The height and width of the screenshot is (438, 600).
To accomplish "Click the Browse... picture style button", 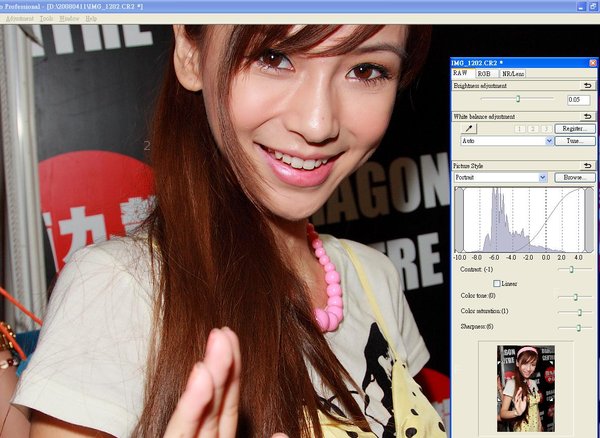I will pyautogui.click(x=575, y=177).
